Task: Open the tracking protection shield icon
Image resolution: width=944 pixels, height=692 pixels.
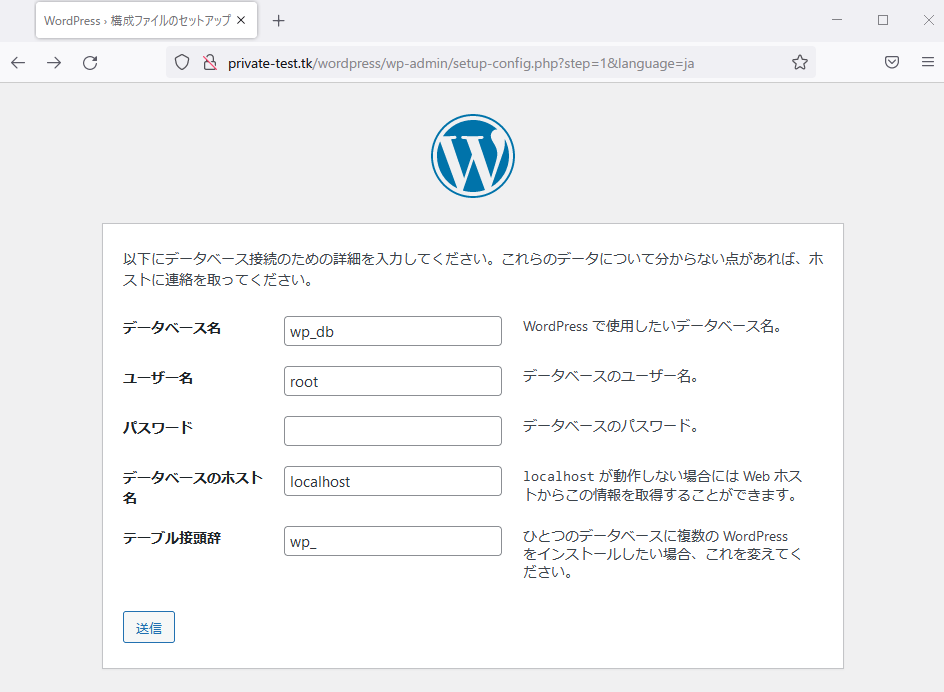Action: pos(182,63)
